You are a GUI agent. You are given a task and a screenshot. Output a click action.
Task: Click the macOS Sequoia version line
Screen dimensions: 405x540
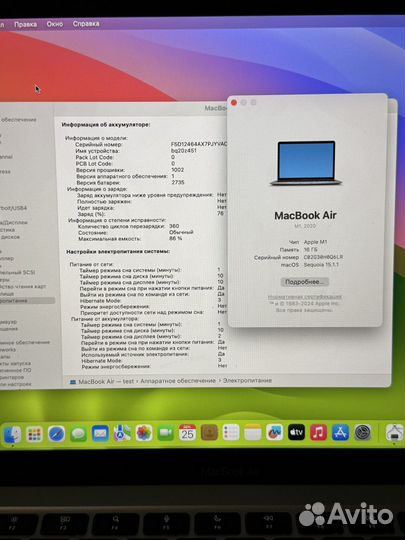(310, 264)
